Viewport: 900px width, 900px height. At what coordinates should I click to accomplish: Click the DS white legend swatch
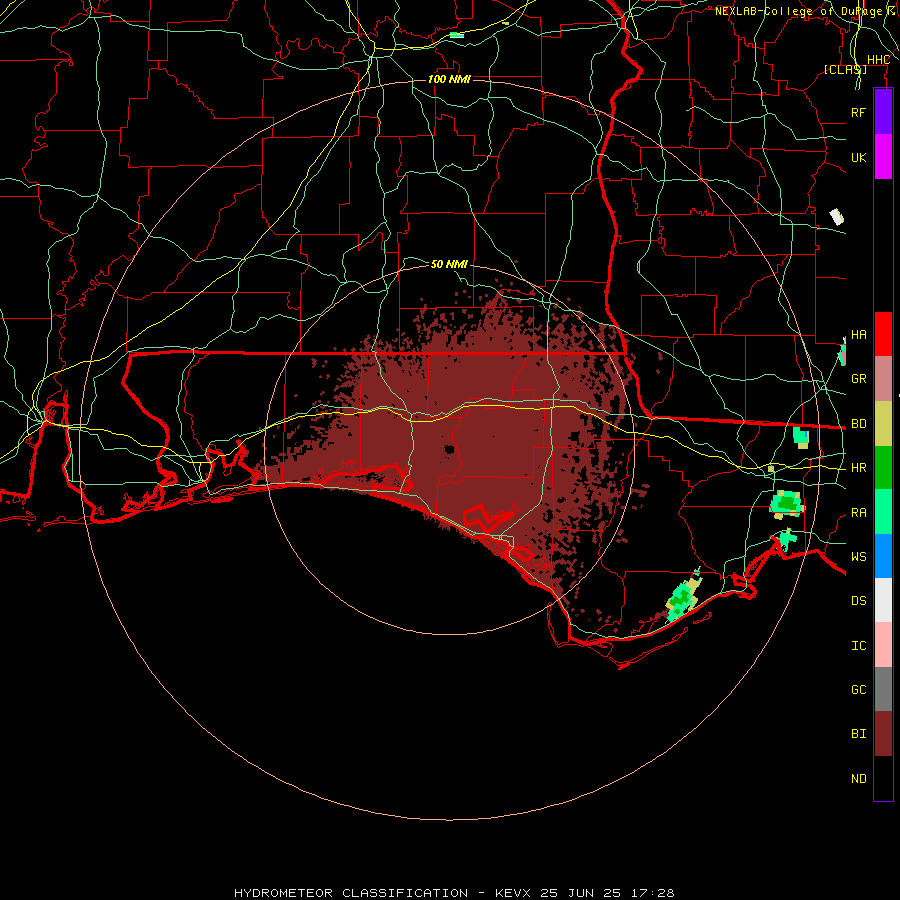pyautogui.click(x=883, y=600)
